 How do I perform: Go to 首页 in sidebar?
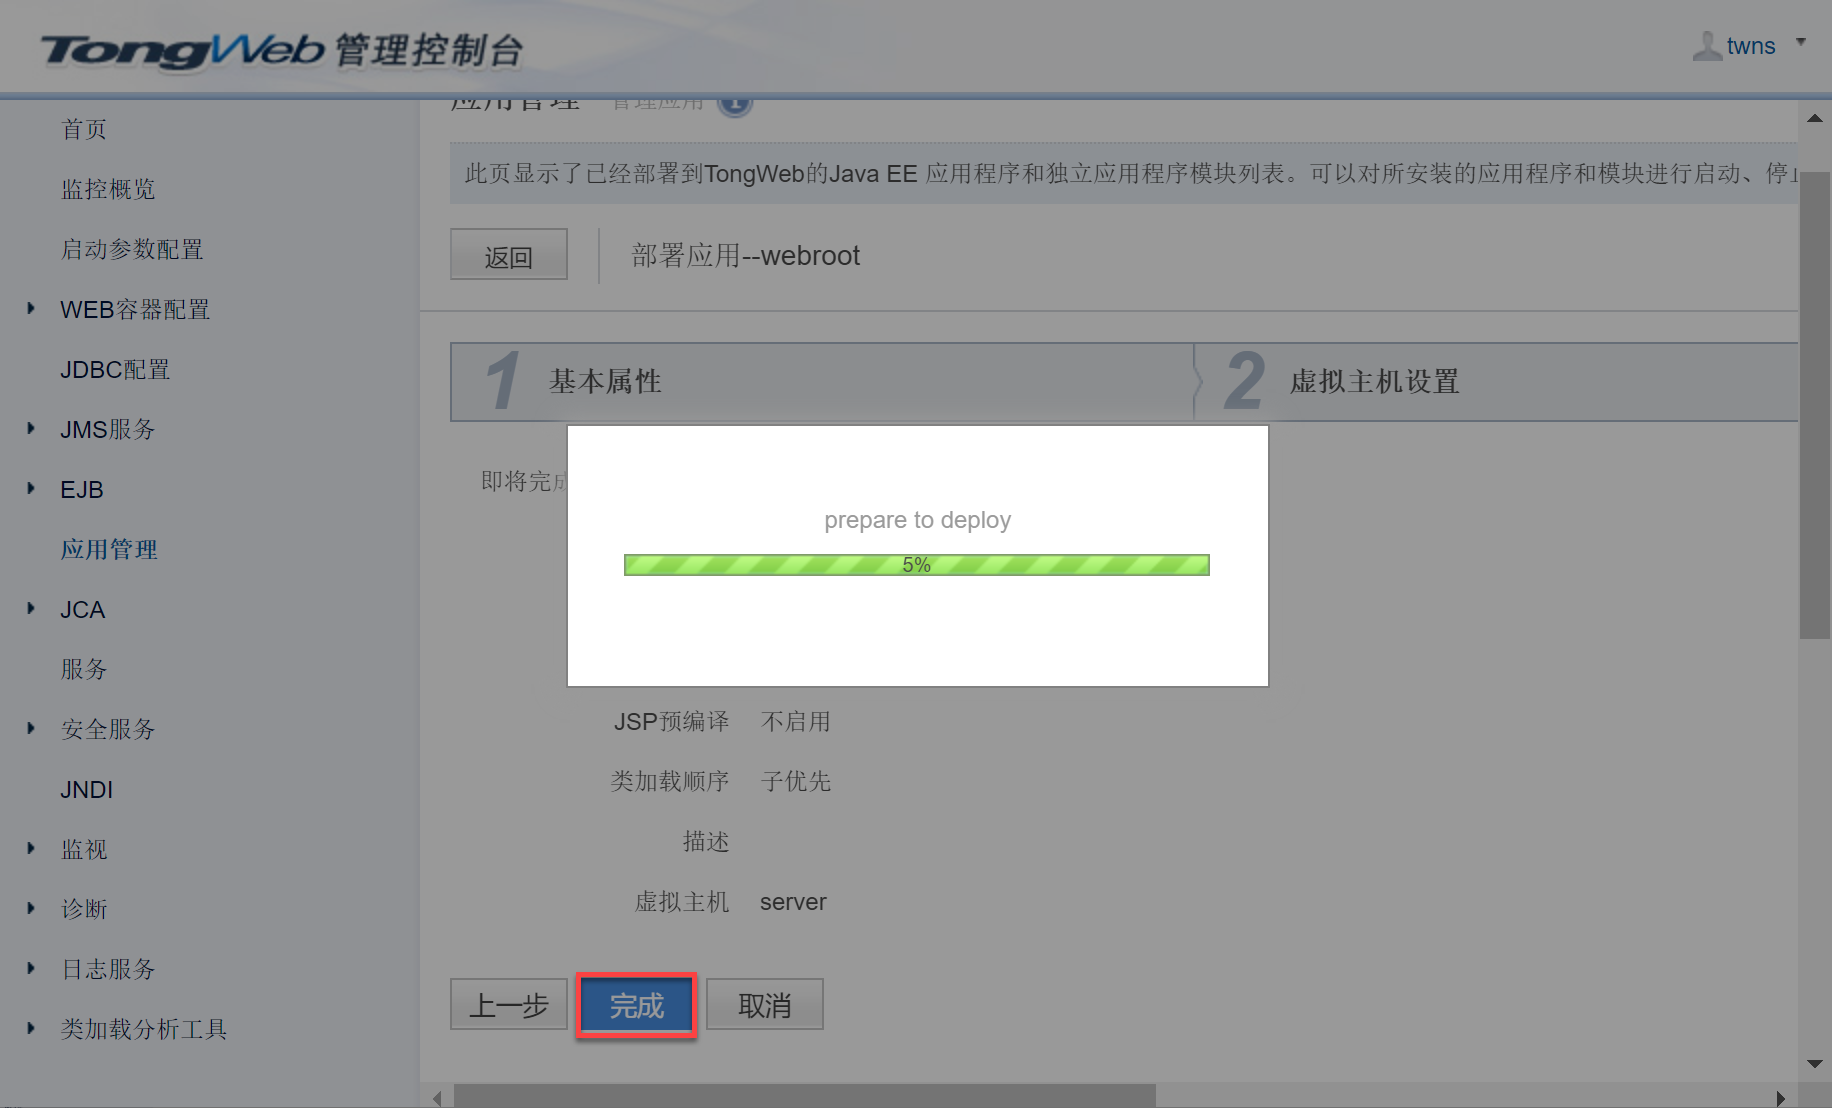pyautogui.click(x=84, y=129)
